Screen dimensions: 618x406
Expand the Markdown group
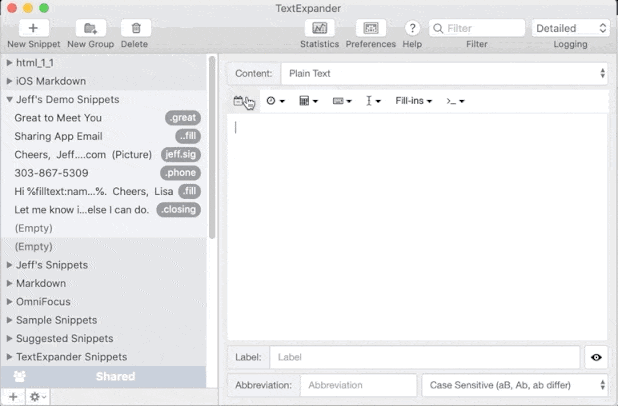pos(9,283)
